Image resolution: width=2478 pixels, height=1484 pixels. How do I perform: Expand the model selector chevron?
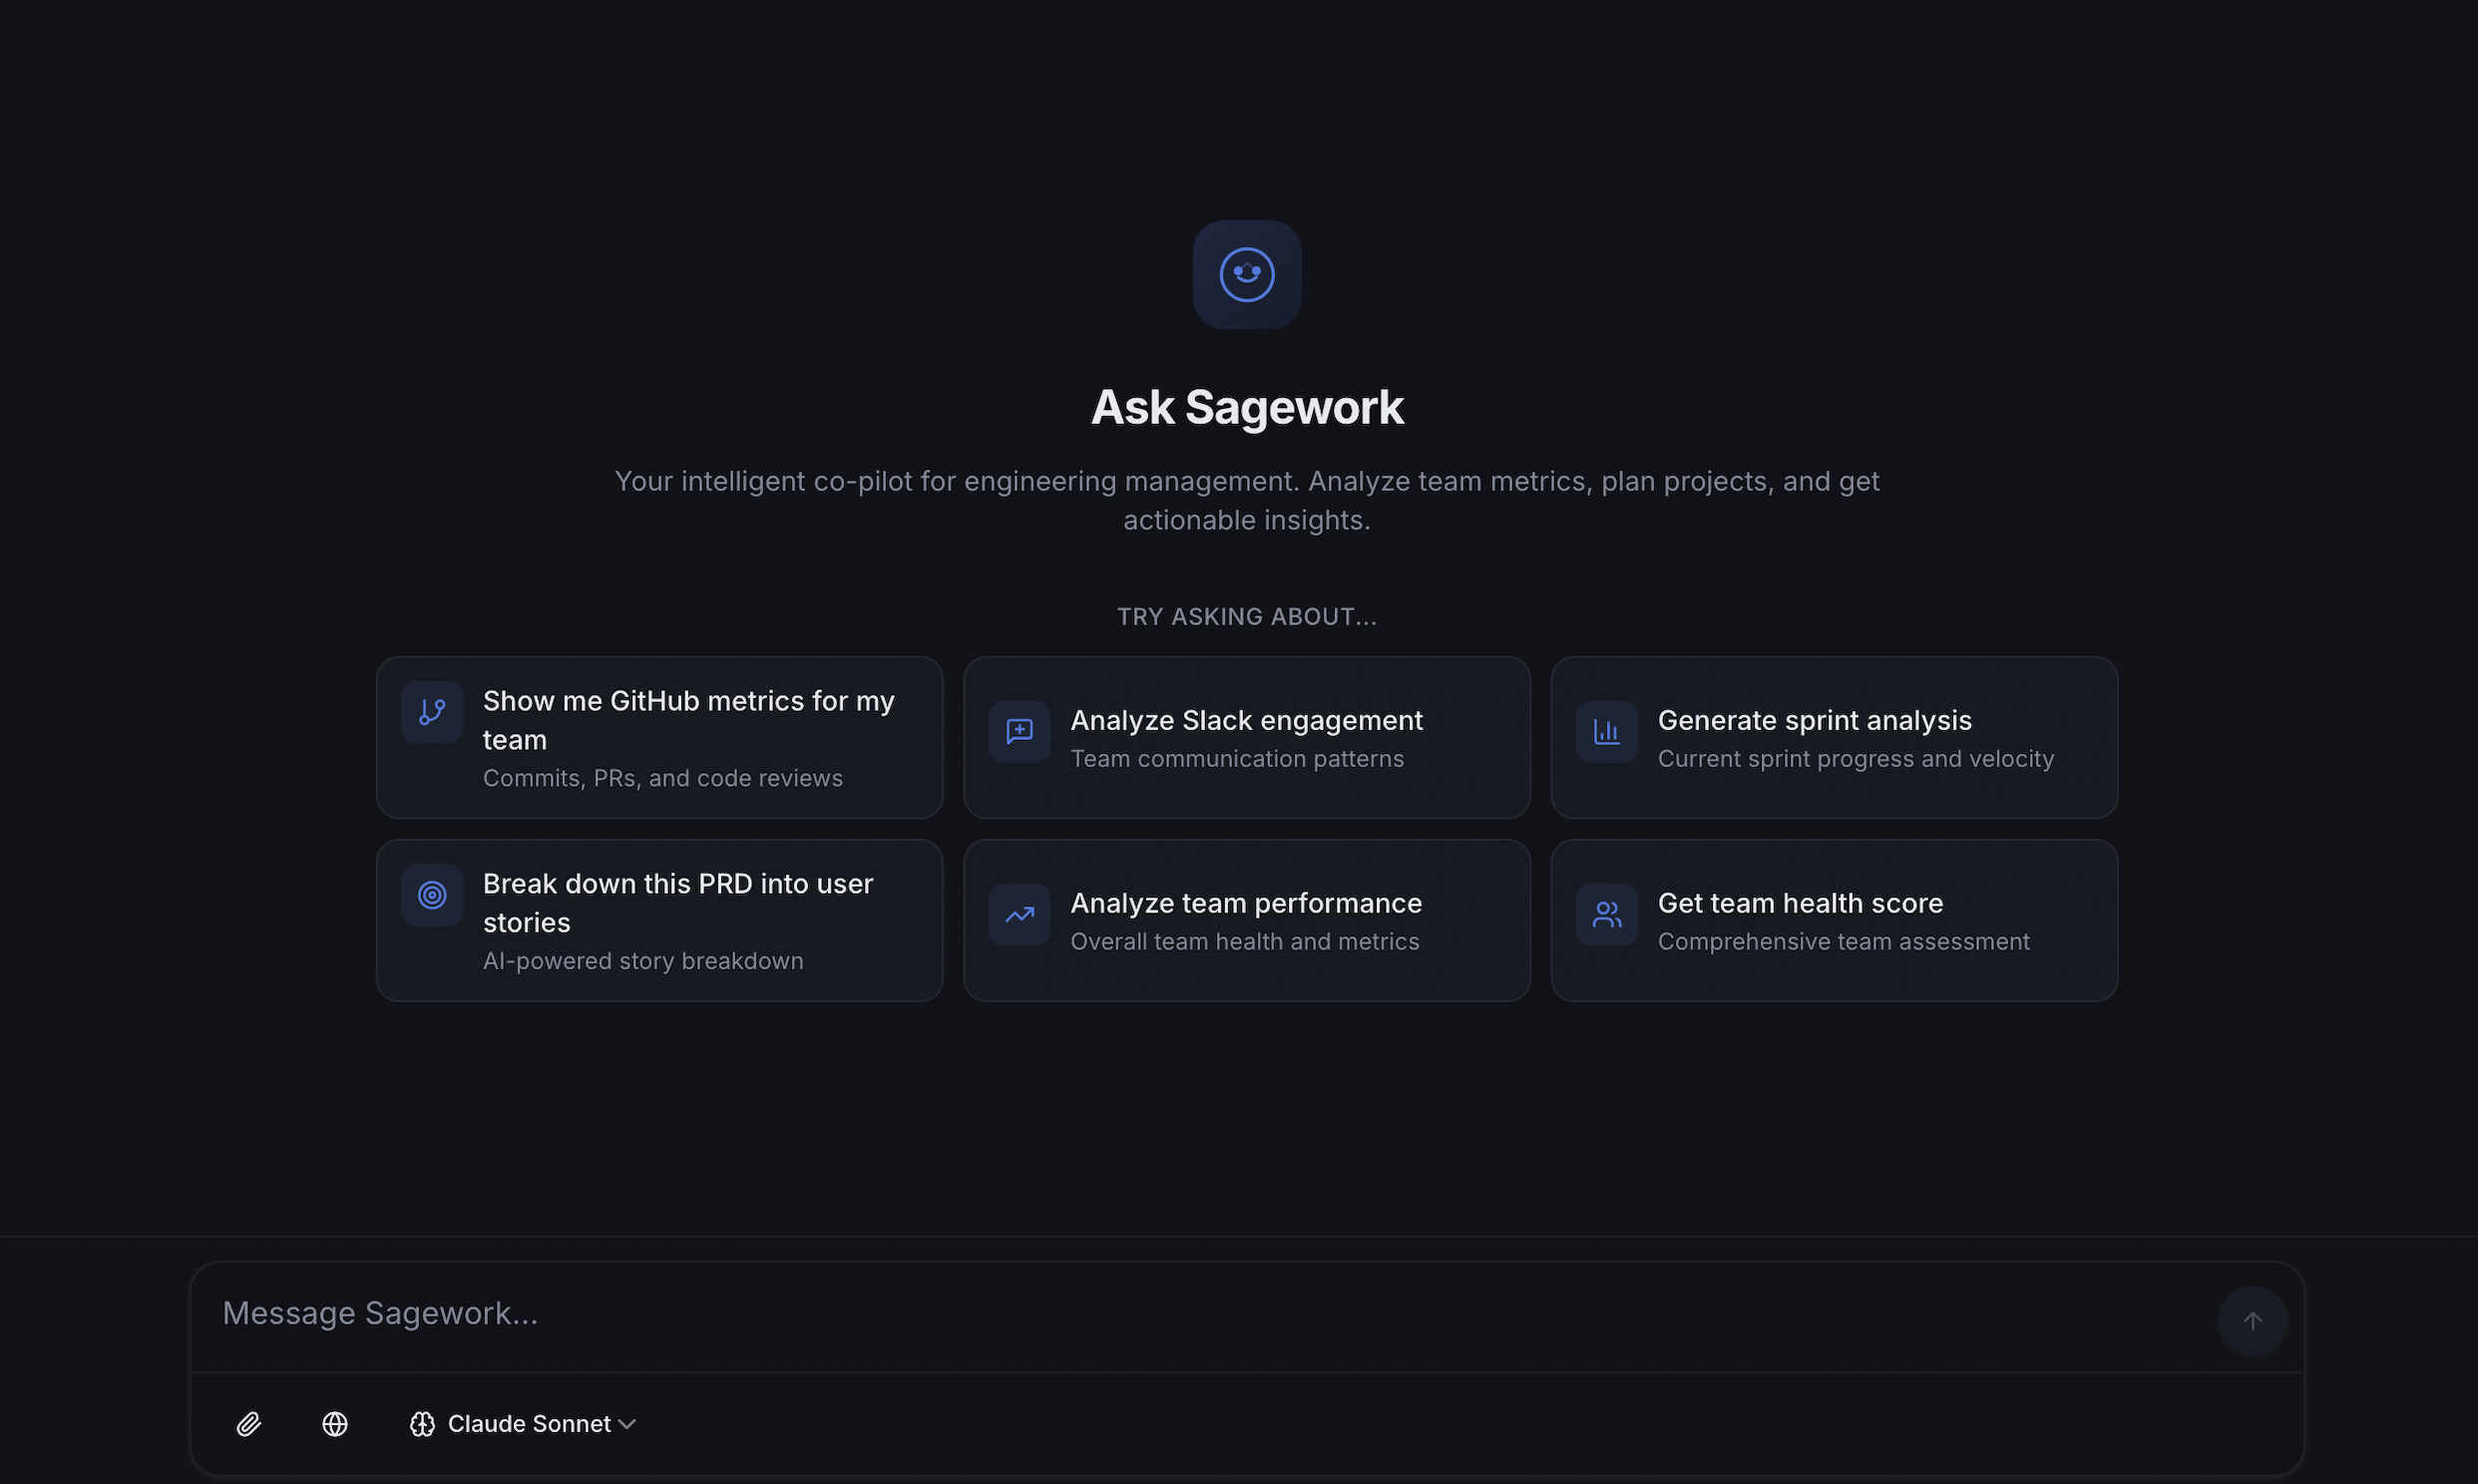(x=629, y=1423)
